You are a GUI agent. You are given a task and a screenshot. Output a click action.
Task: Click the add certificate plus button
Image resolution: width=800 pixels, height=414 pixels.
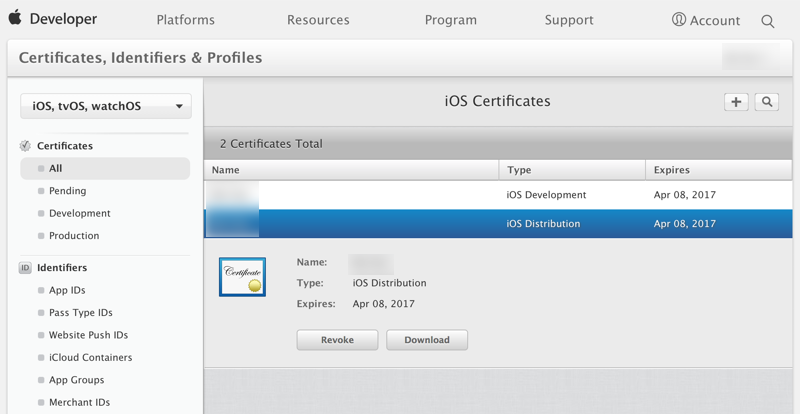pyautogui.click(x=736, y=102)
